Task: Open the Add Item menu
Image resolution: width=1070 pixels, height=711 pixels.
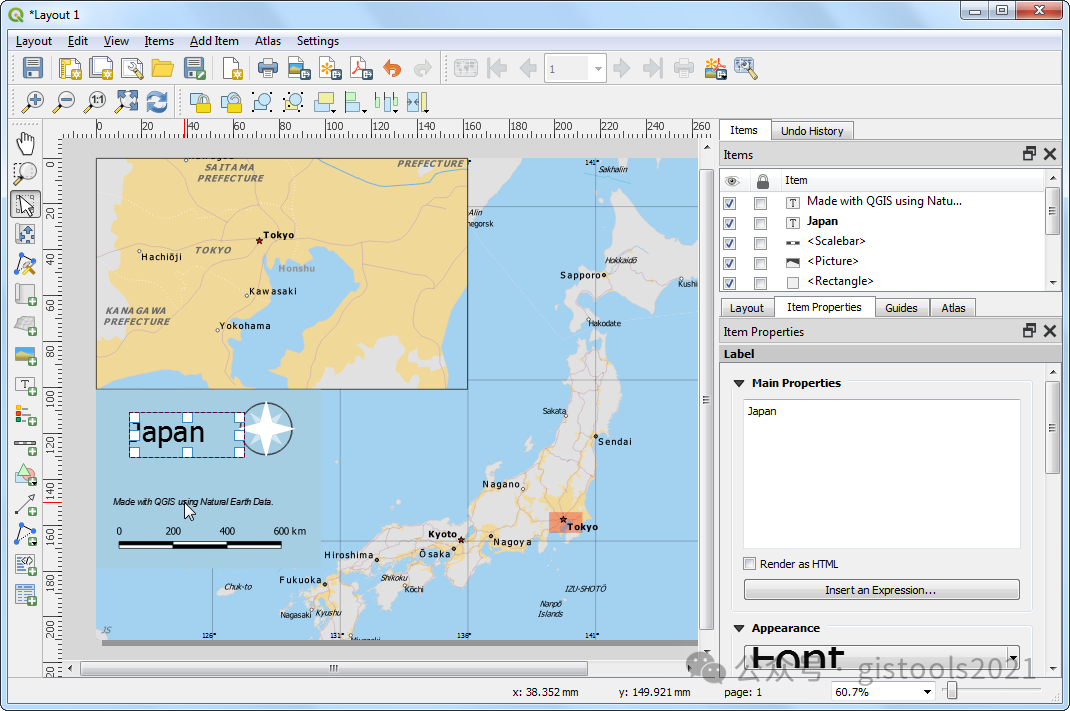Action: click(x=214, y=41)
